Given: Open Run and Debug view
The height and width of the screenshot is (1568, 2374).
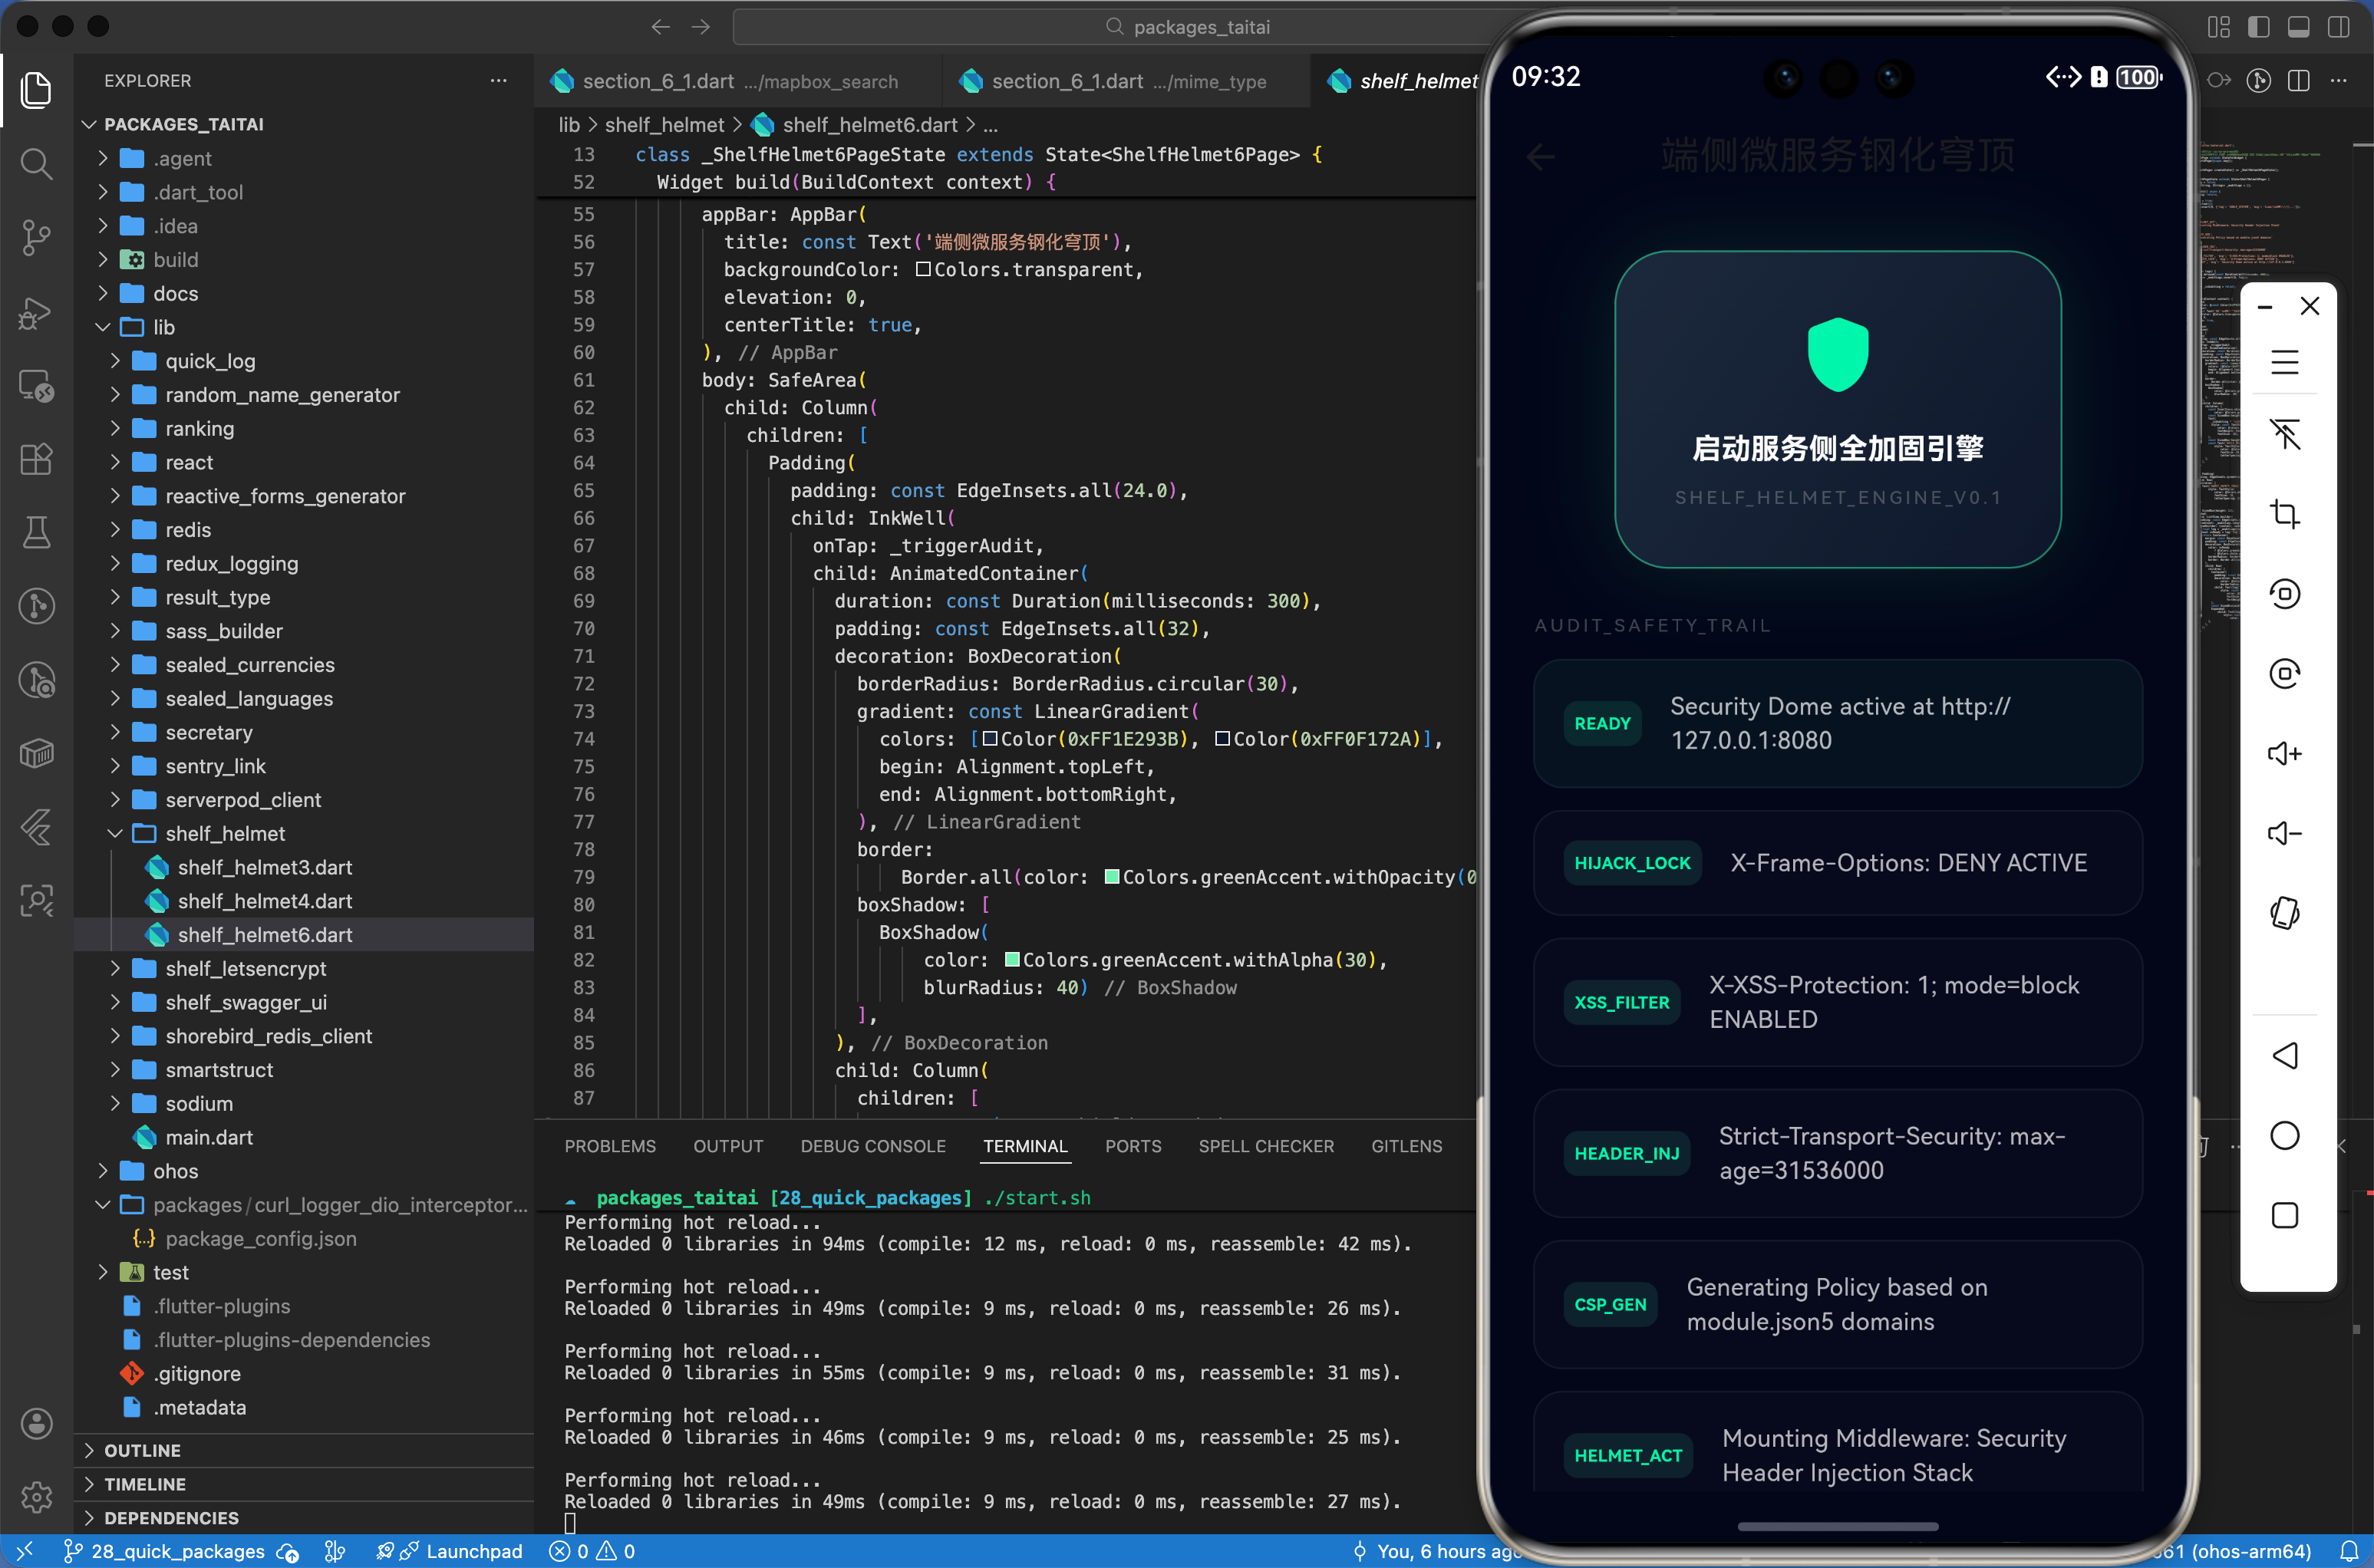Looking at the screenshot, I should pyautogui.click(x=36, y=312).
